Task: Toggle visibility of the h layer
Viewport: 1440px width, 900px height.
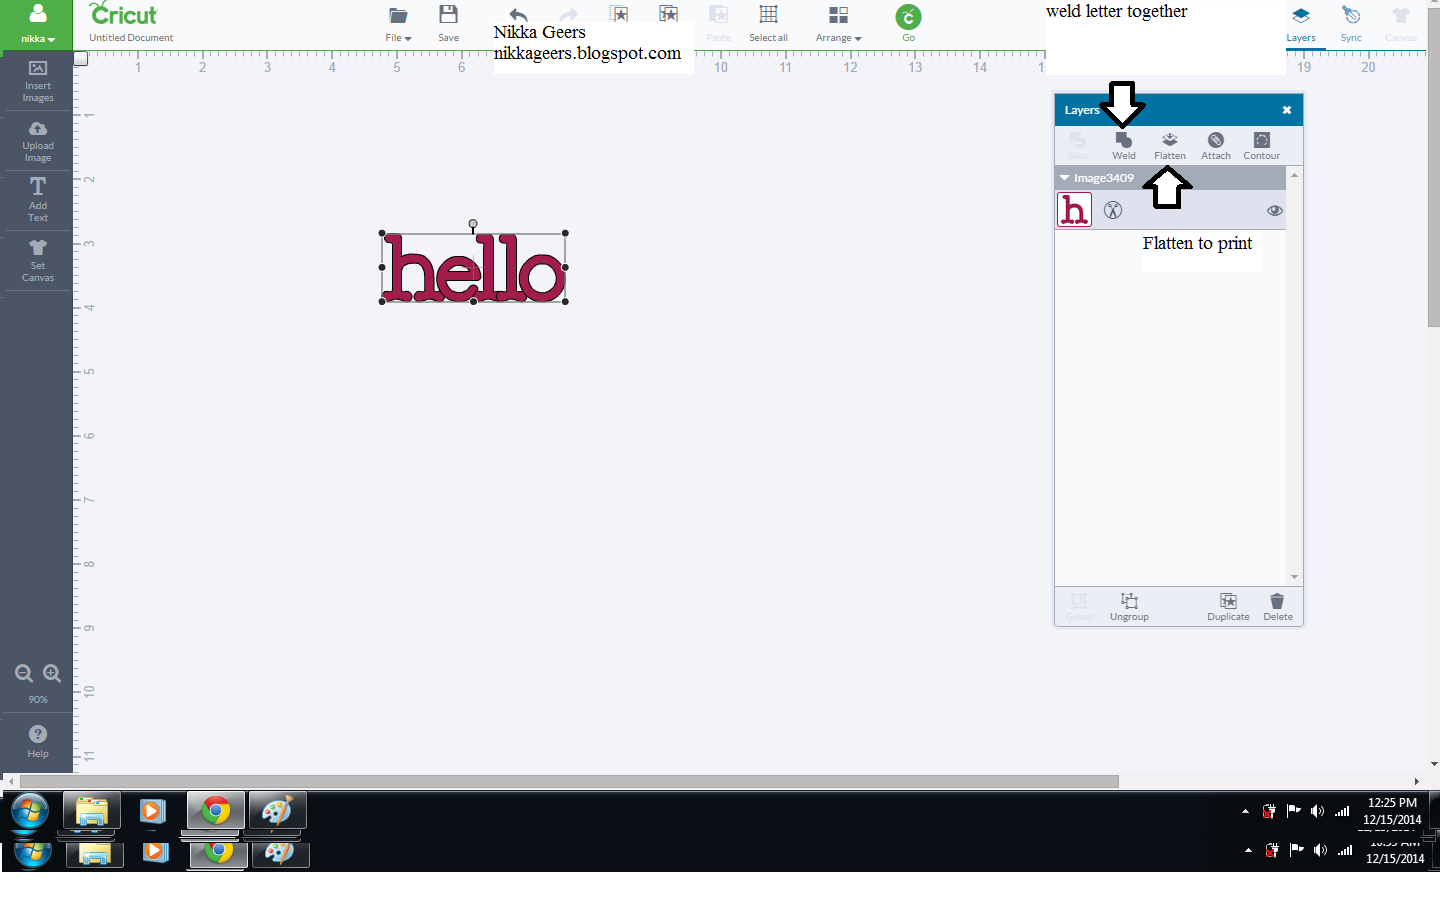Action: [x=1274, y=210]
